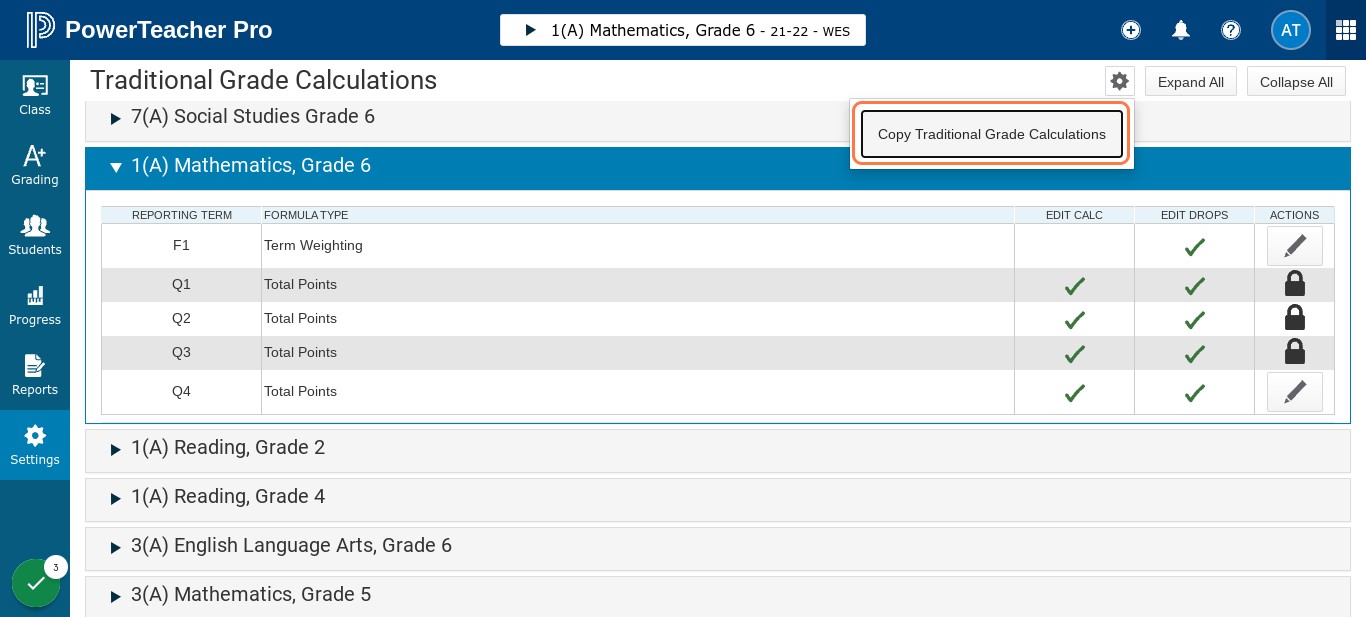Click the Reporting Term column header
1366x617 pixels.
click(x=182, y=215)
